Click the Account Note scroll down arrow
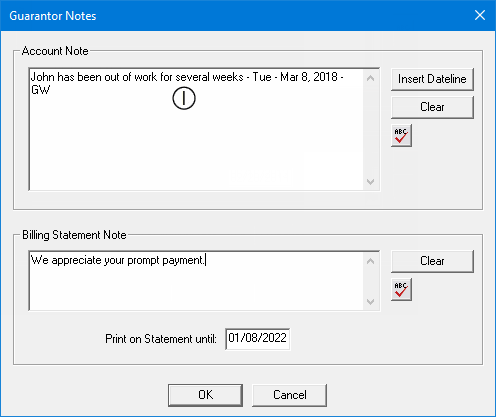 tap(370, 182)
